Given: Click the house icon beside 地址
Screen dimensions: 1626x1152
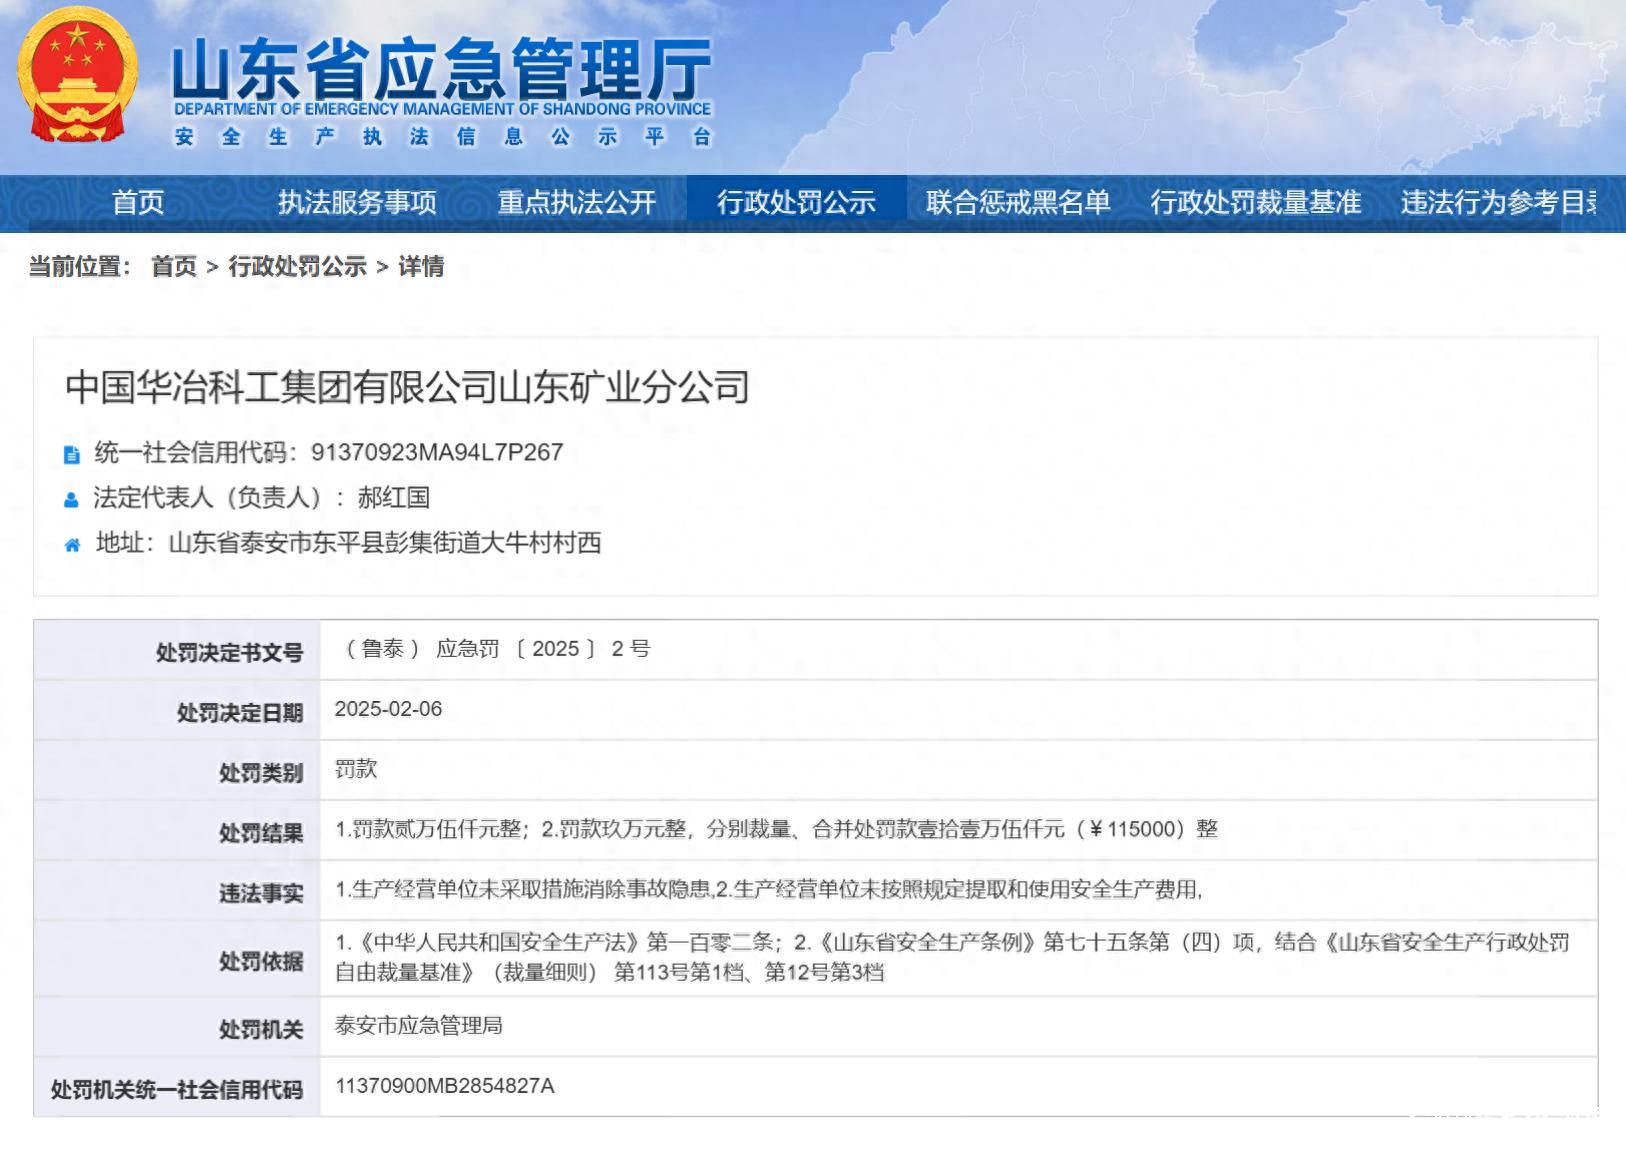Looking at the screenshot, I should pos(72,545).
